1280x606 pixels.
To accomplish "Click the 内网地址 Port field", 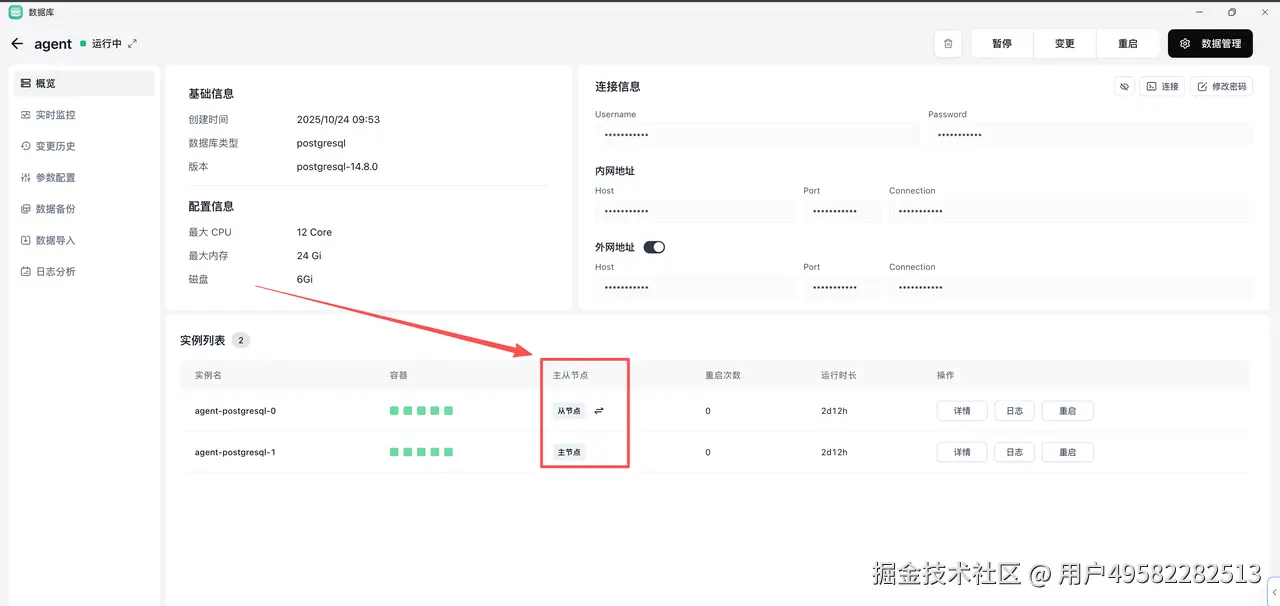I will click(x=842, y=212).
